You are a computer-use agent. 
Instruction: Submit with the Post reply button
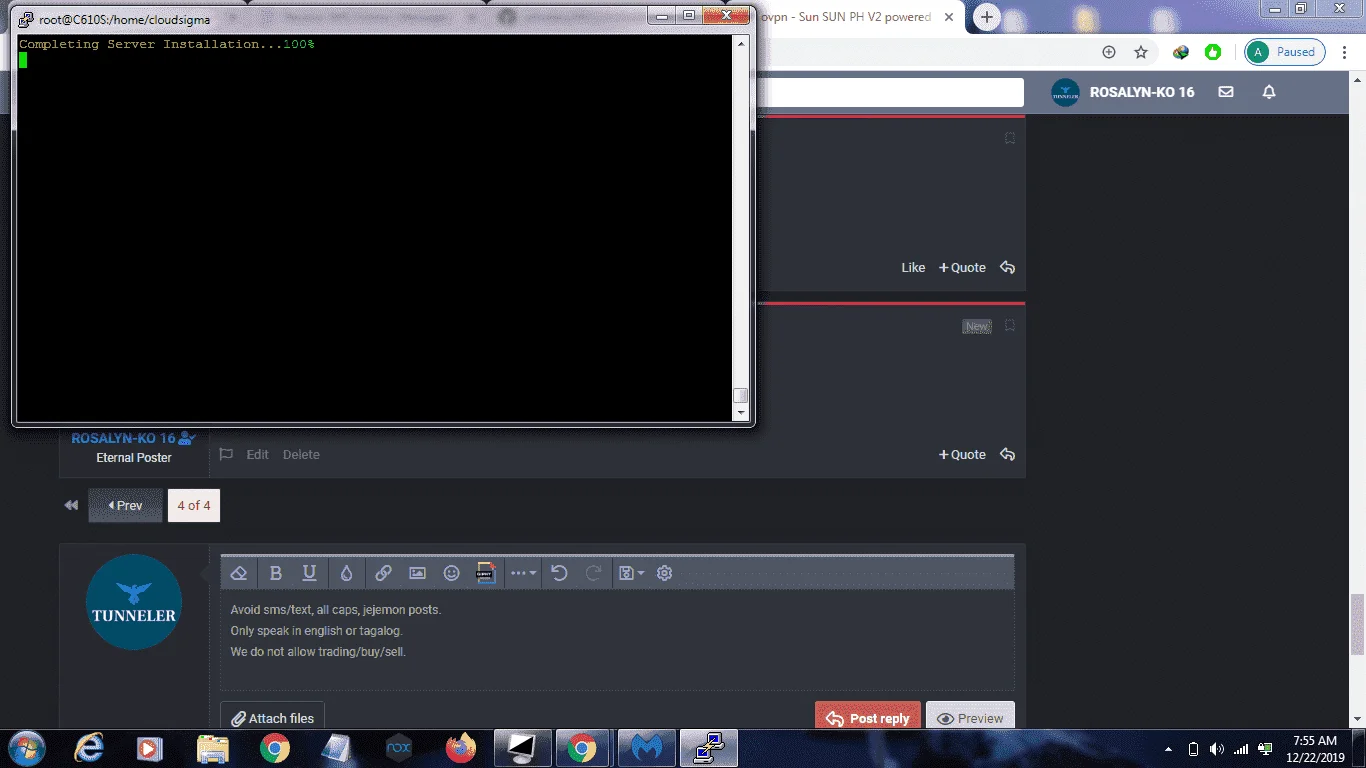(868, 718)
